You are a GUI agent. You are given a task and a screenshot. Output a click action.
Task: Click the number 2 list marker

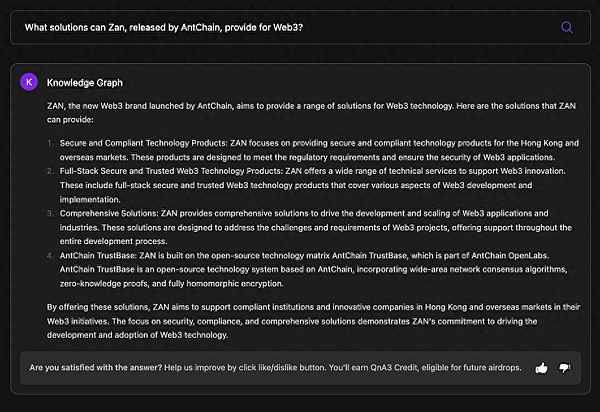[50, 171]
